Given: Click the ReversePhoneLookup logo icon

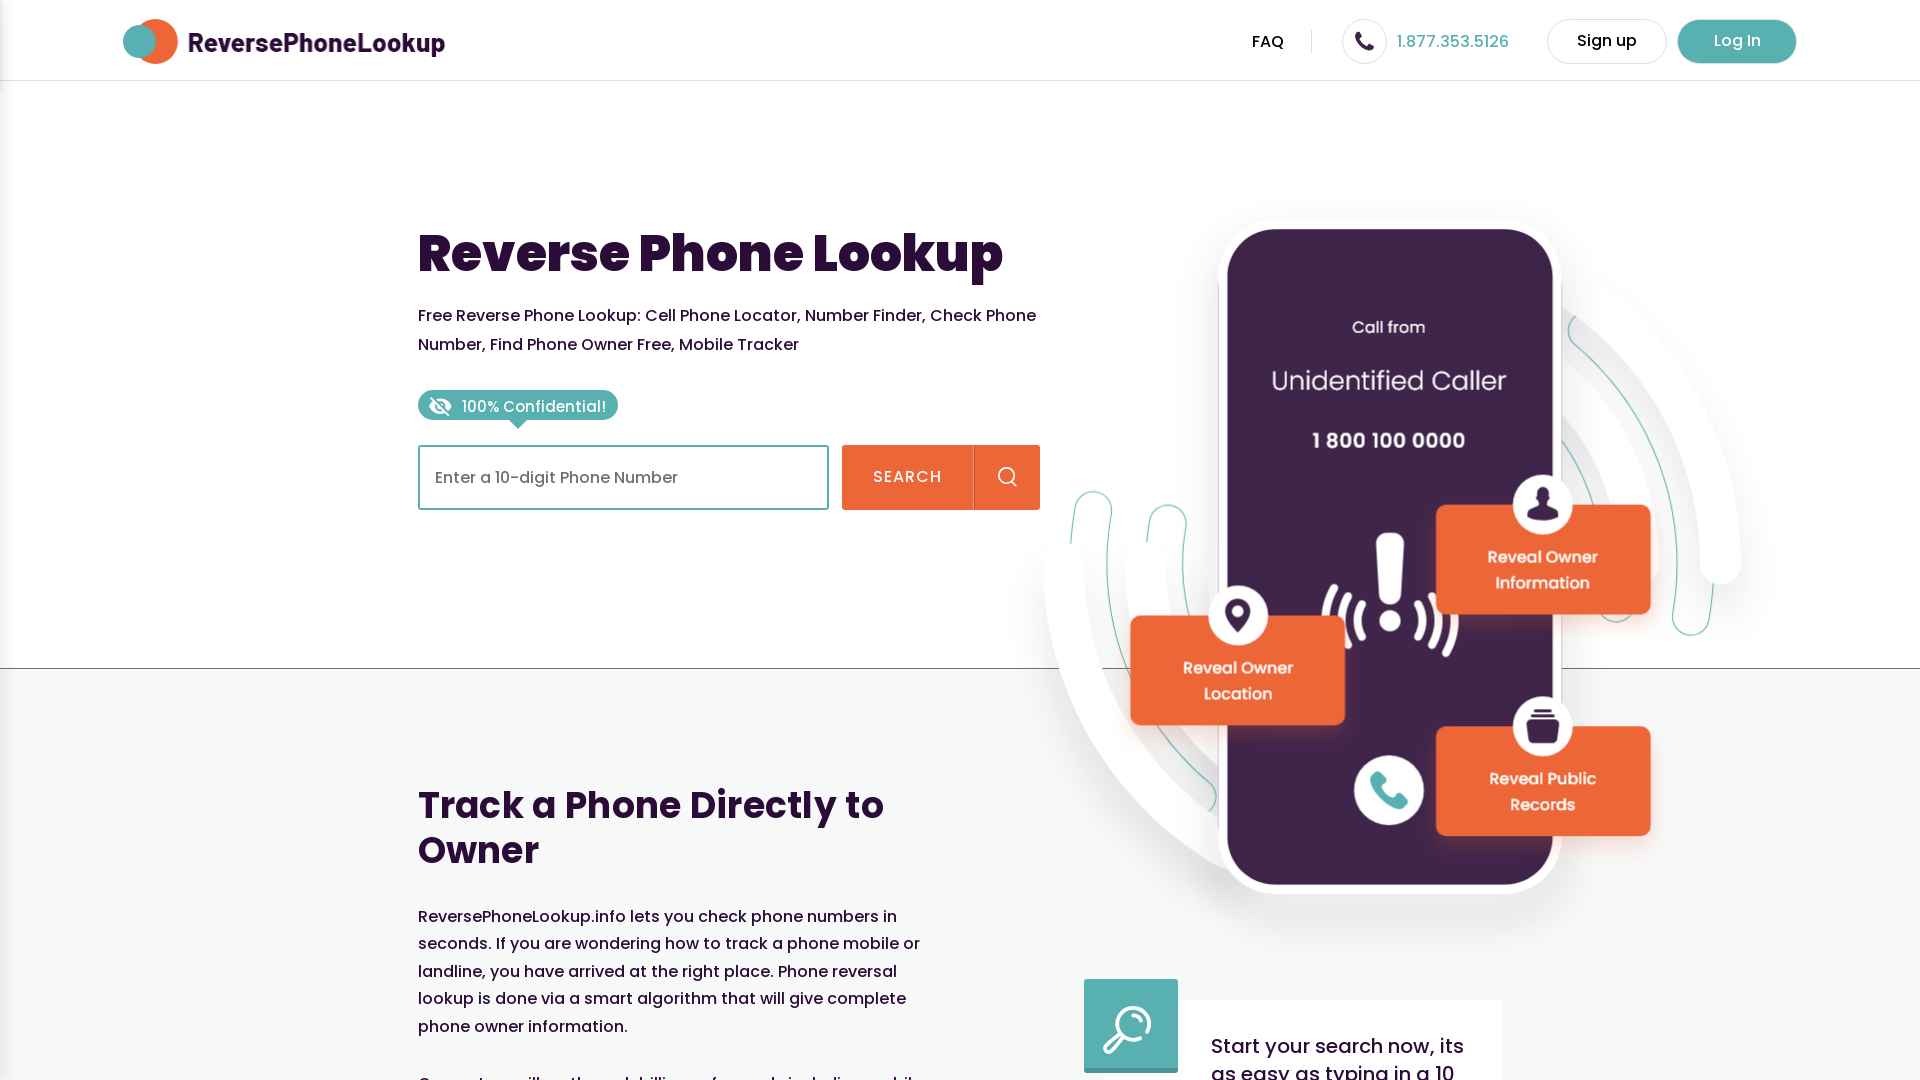Looking at the screenshot, I should 149,41.
